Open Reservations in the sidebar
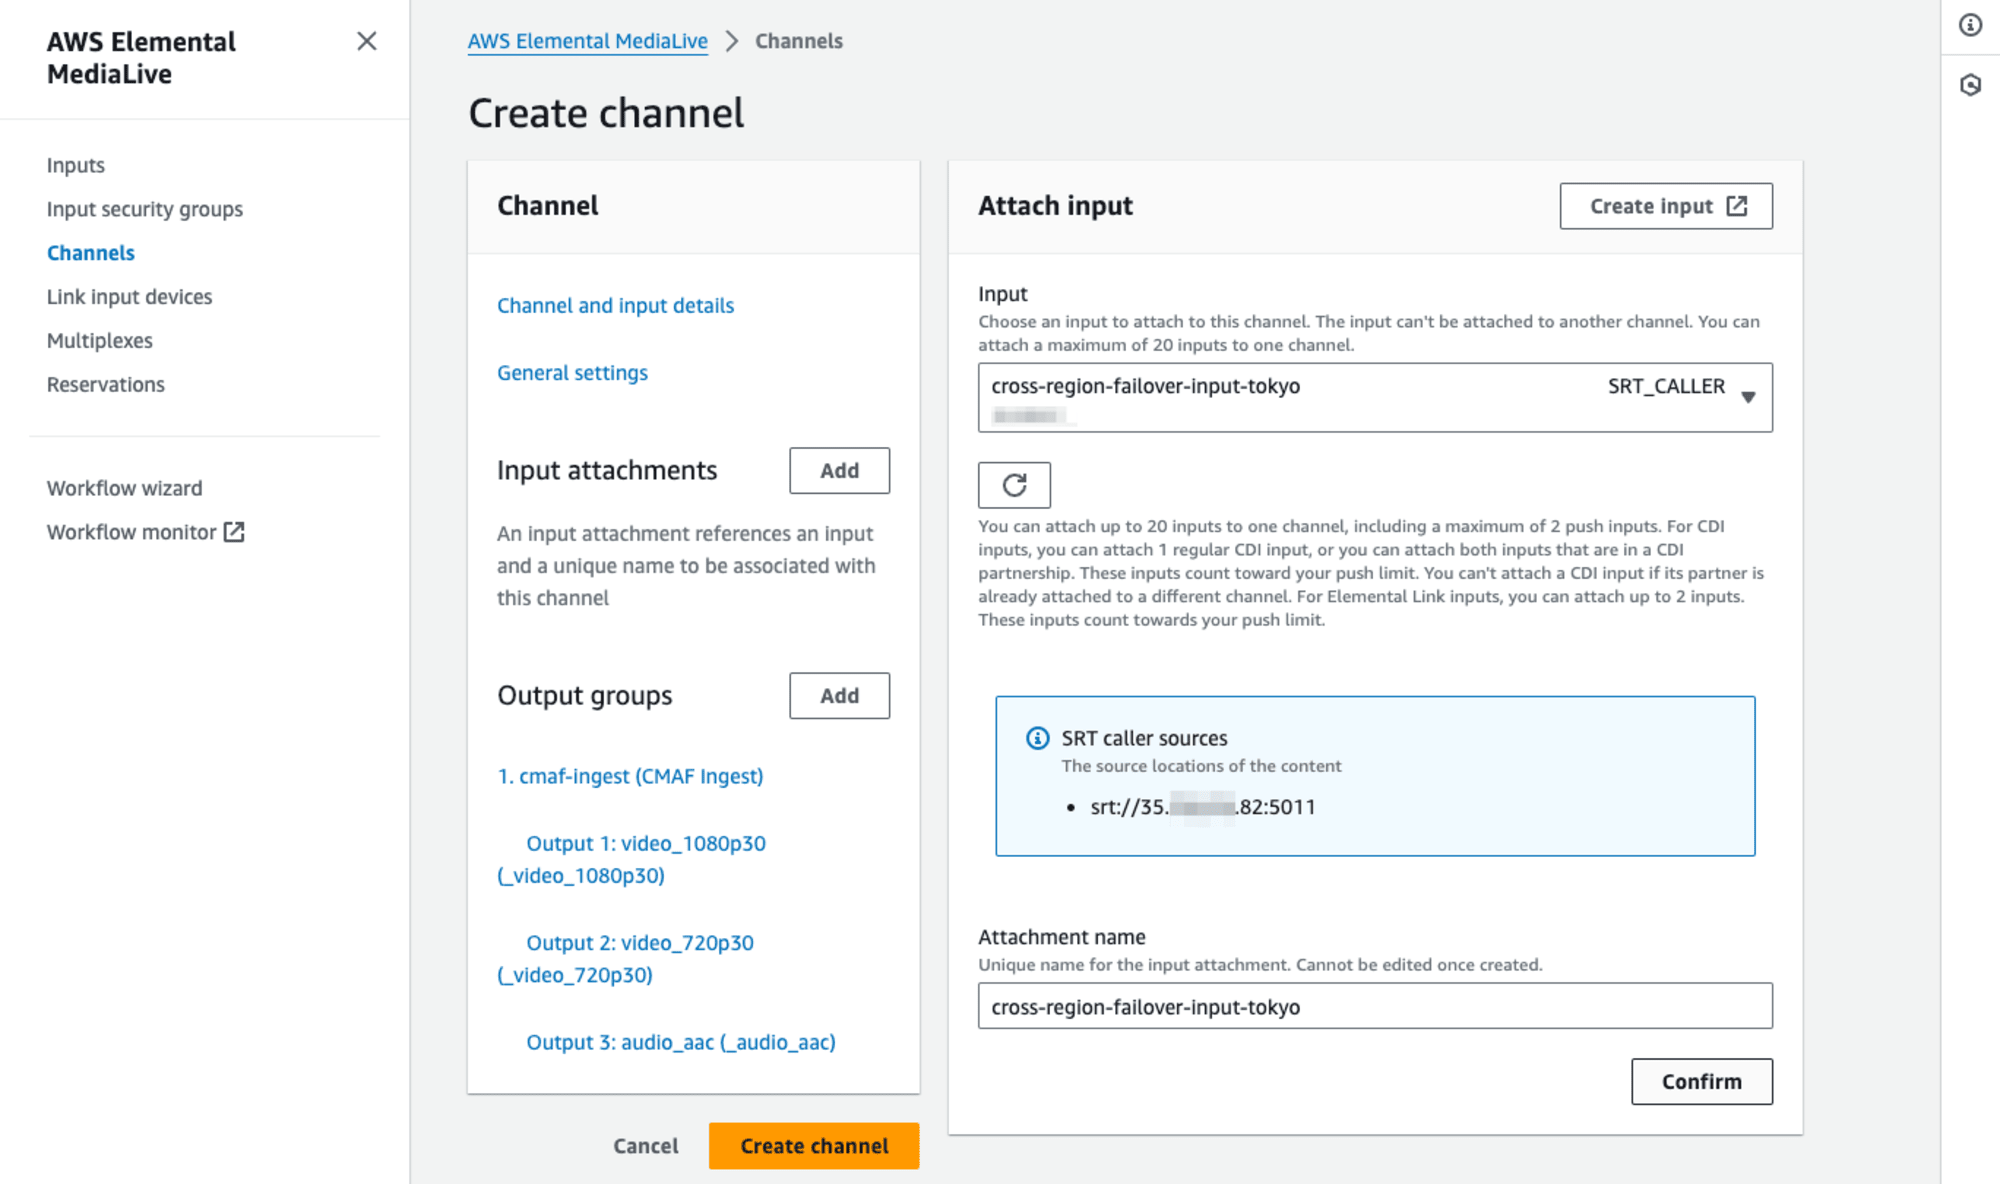 coord(106,385)
